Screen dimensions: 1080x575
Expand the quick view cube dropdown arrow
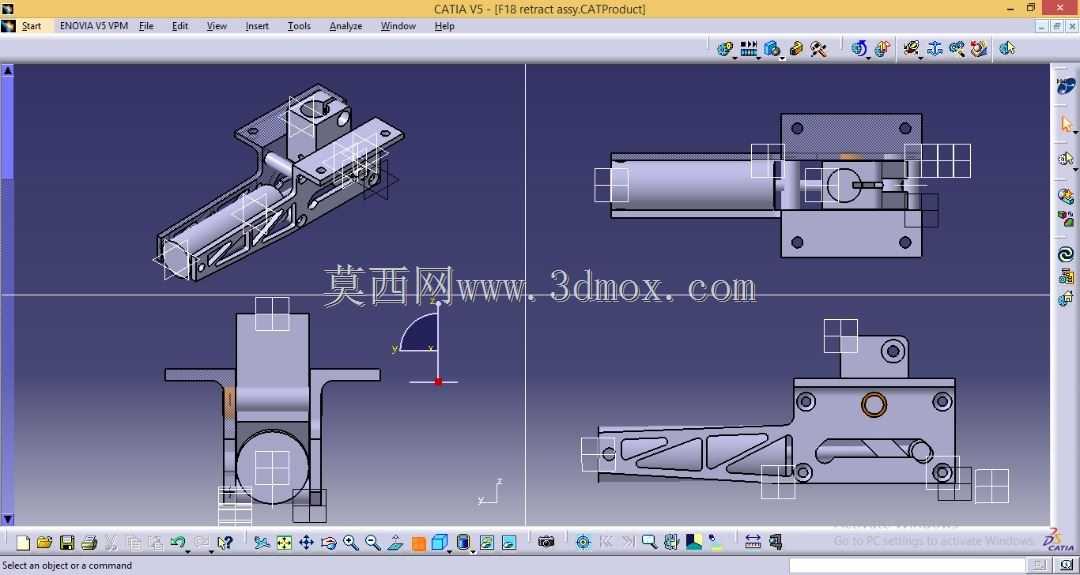[449, 550]
